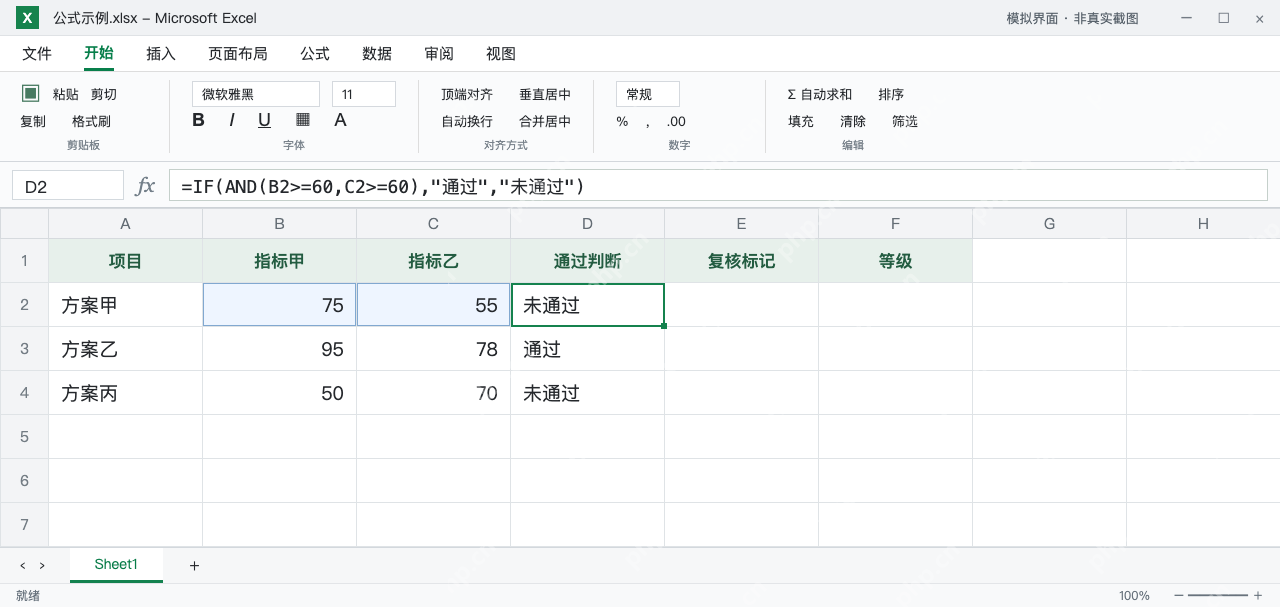
Task: Select header cell 等级
Action: coord(895,261)
